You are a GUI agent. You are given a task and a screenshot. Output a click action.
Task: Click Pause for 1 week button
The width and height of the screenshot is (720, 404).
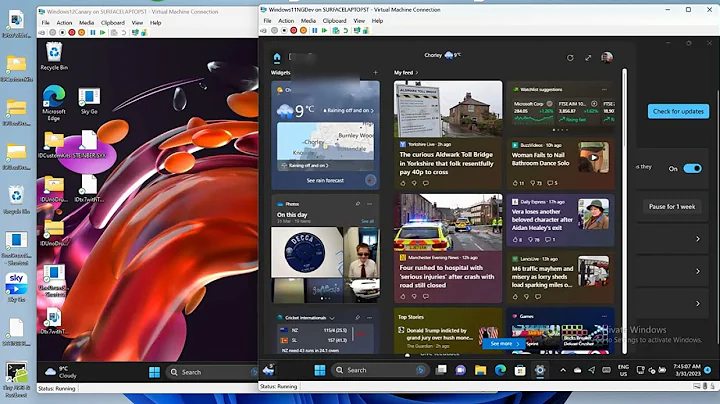(x=672, y=207)
